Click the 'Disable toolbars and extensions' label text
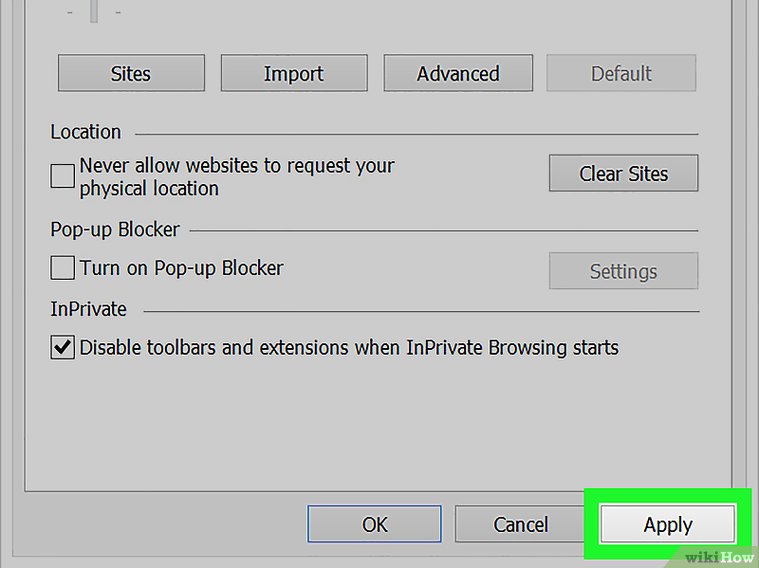 pyautogui.click(x=349, y=348)
